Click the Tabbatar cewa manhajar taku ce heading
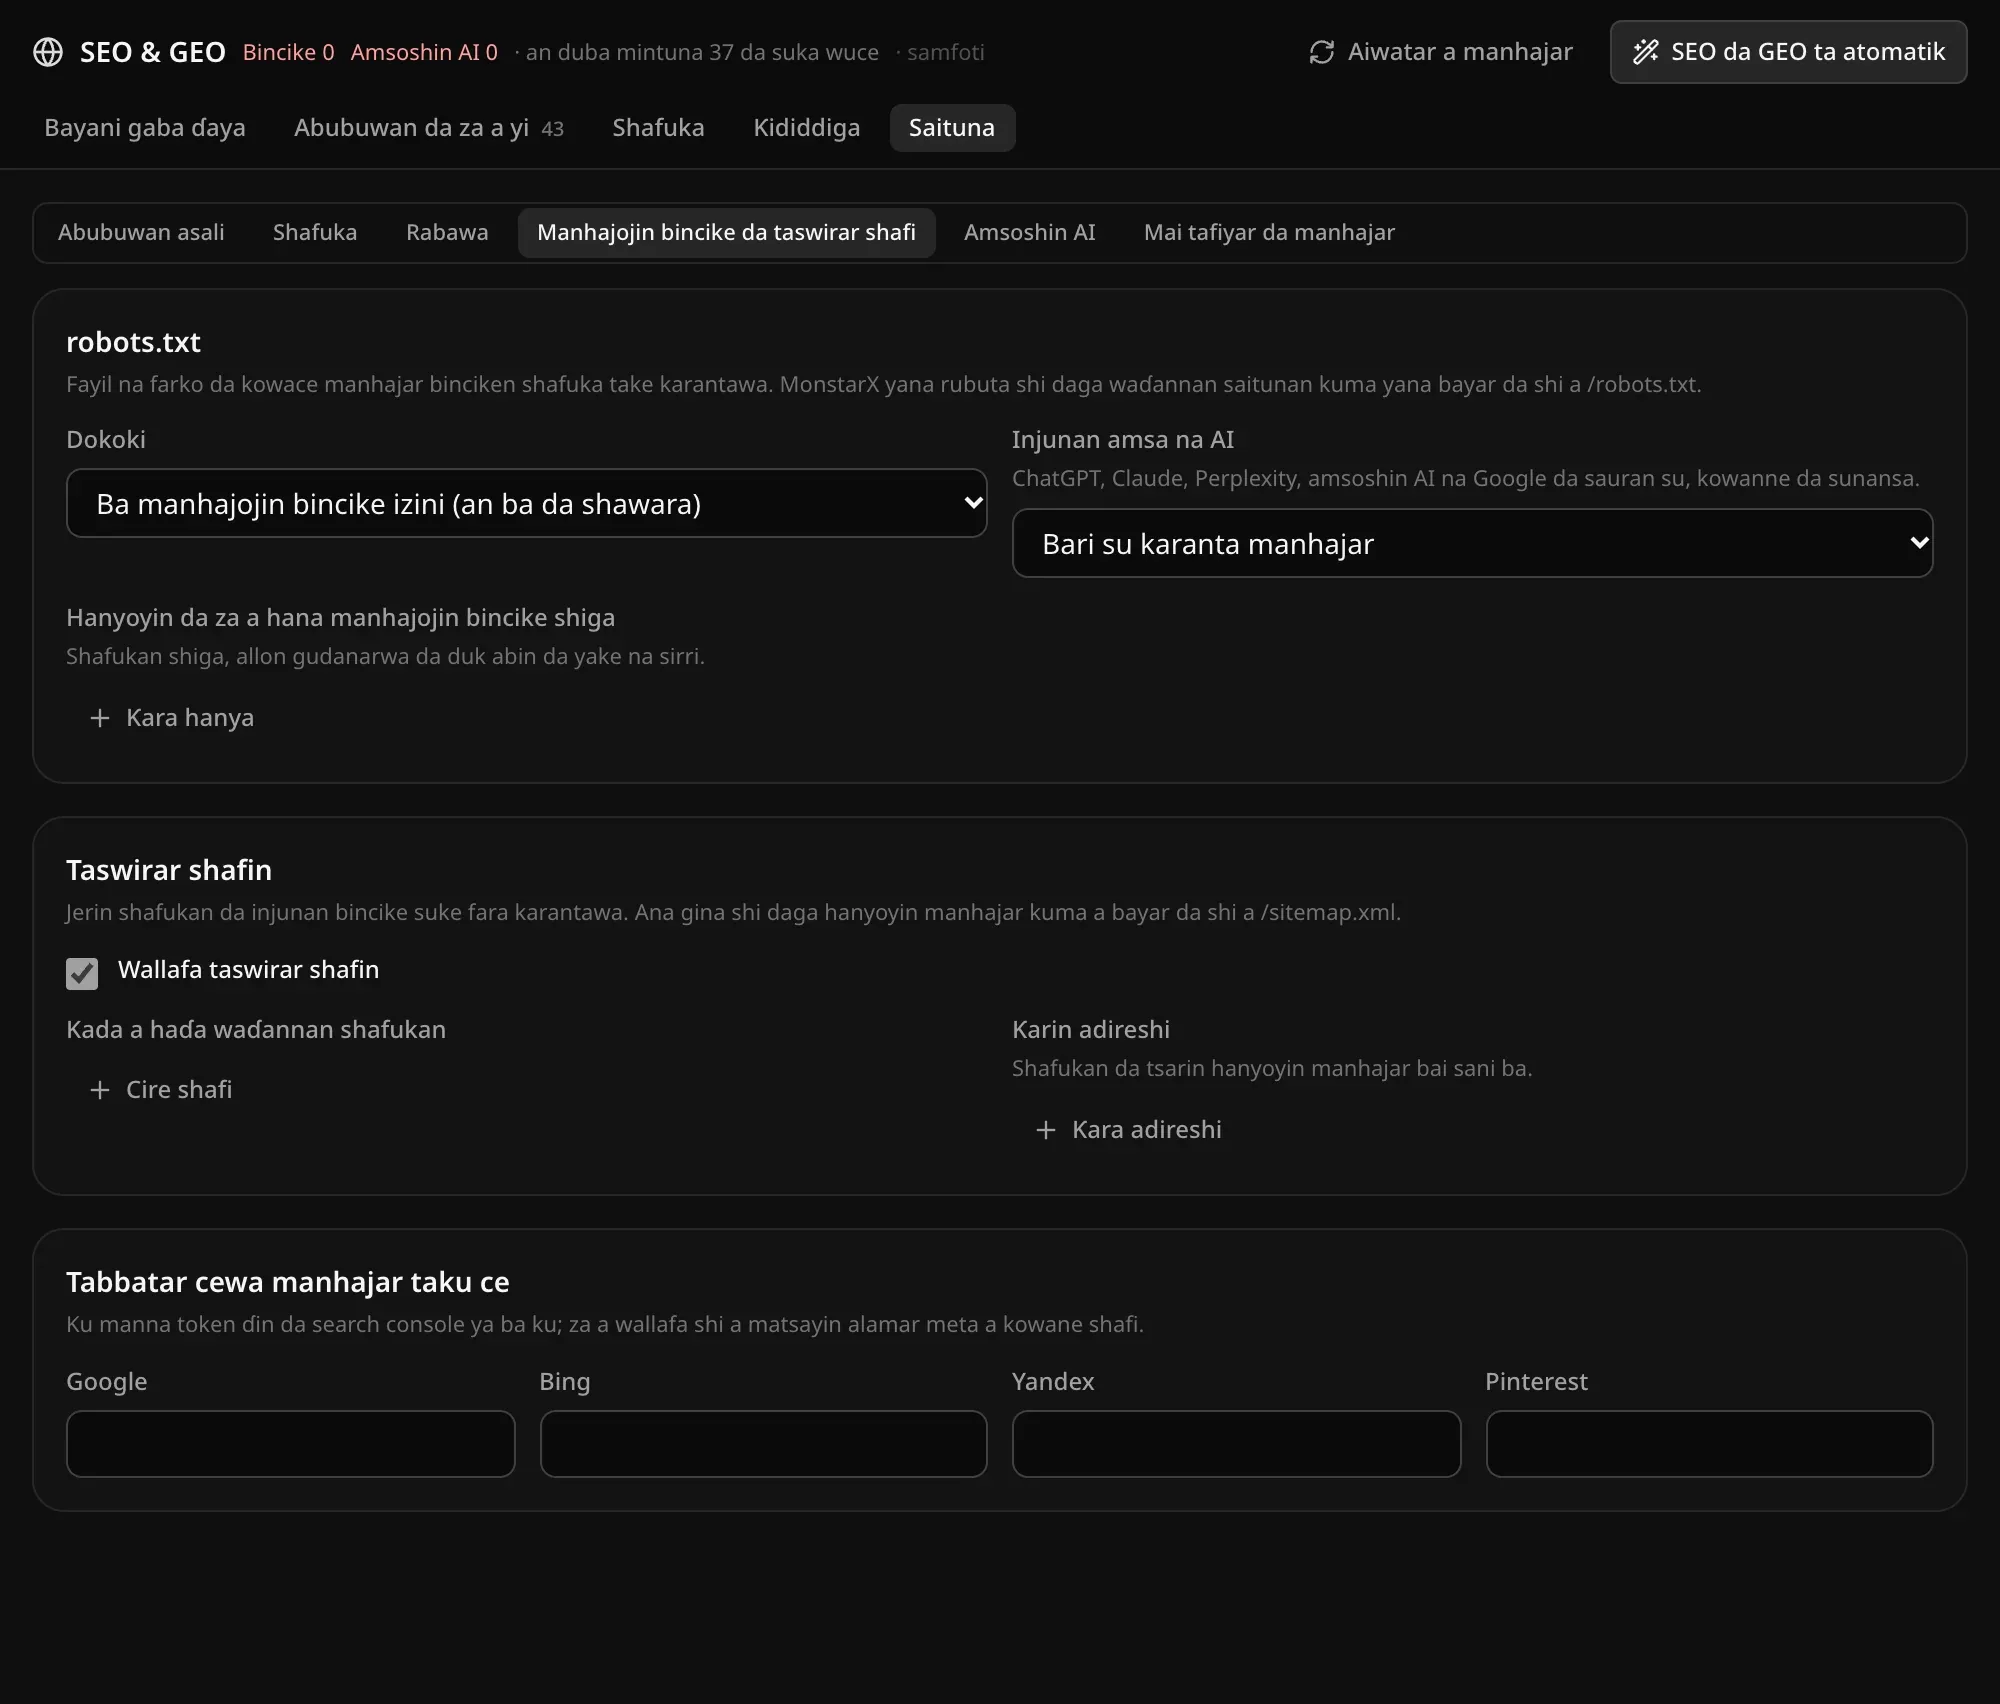The width and height of the screenshot is (2000, 1704). [x=288, y=1282]
